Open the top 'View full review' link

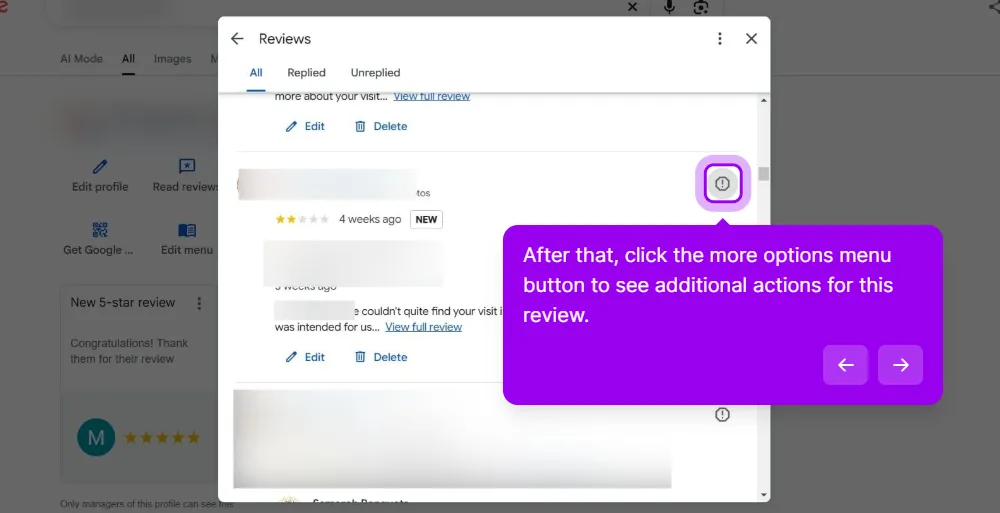432,96
